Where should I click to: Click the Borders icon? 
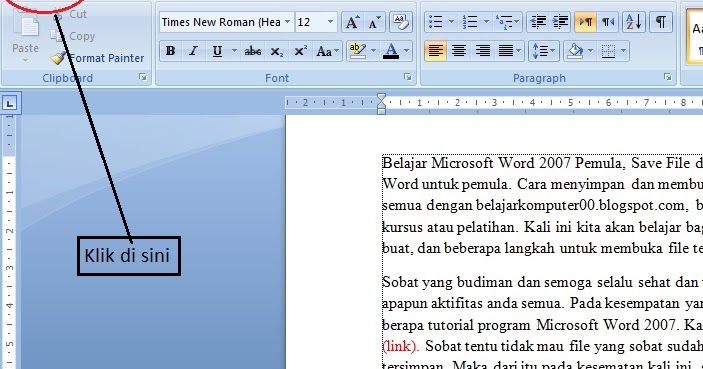608,51
